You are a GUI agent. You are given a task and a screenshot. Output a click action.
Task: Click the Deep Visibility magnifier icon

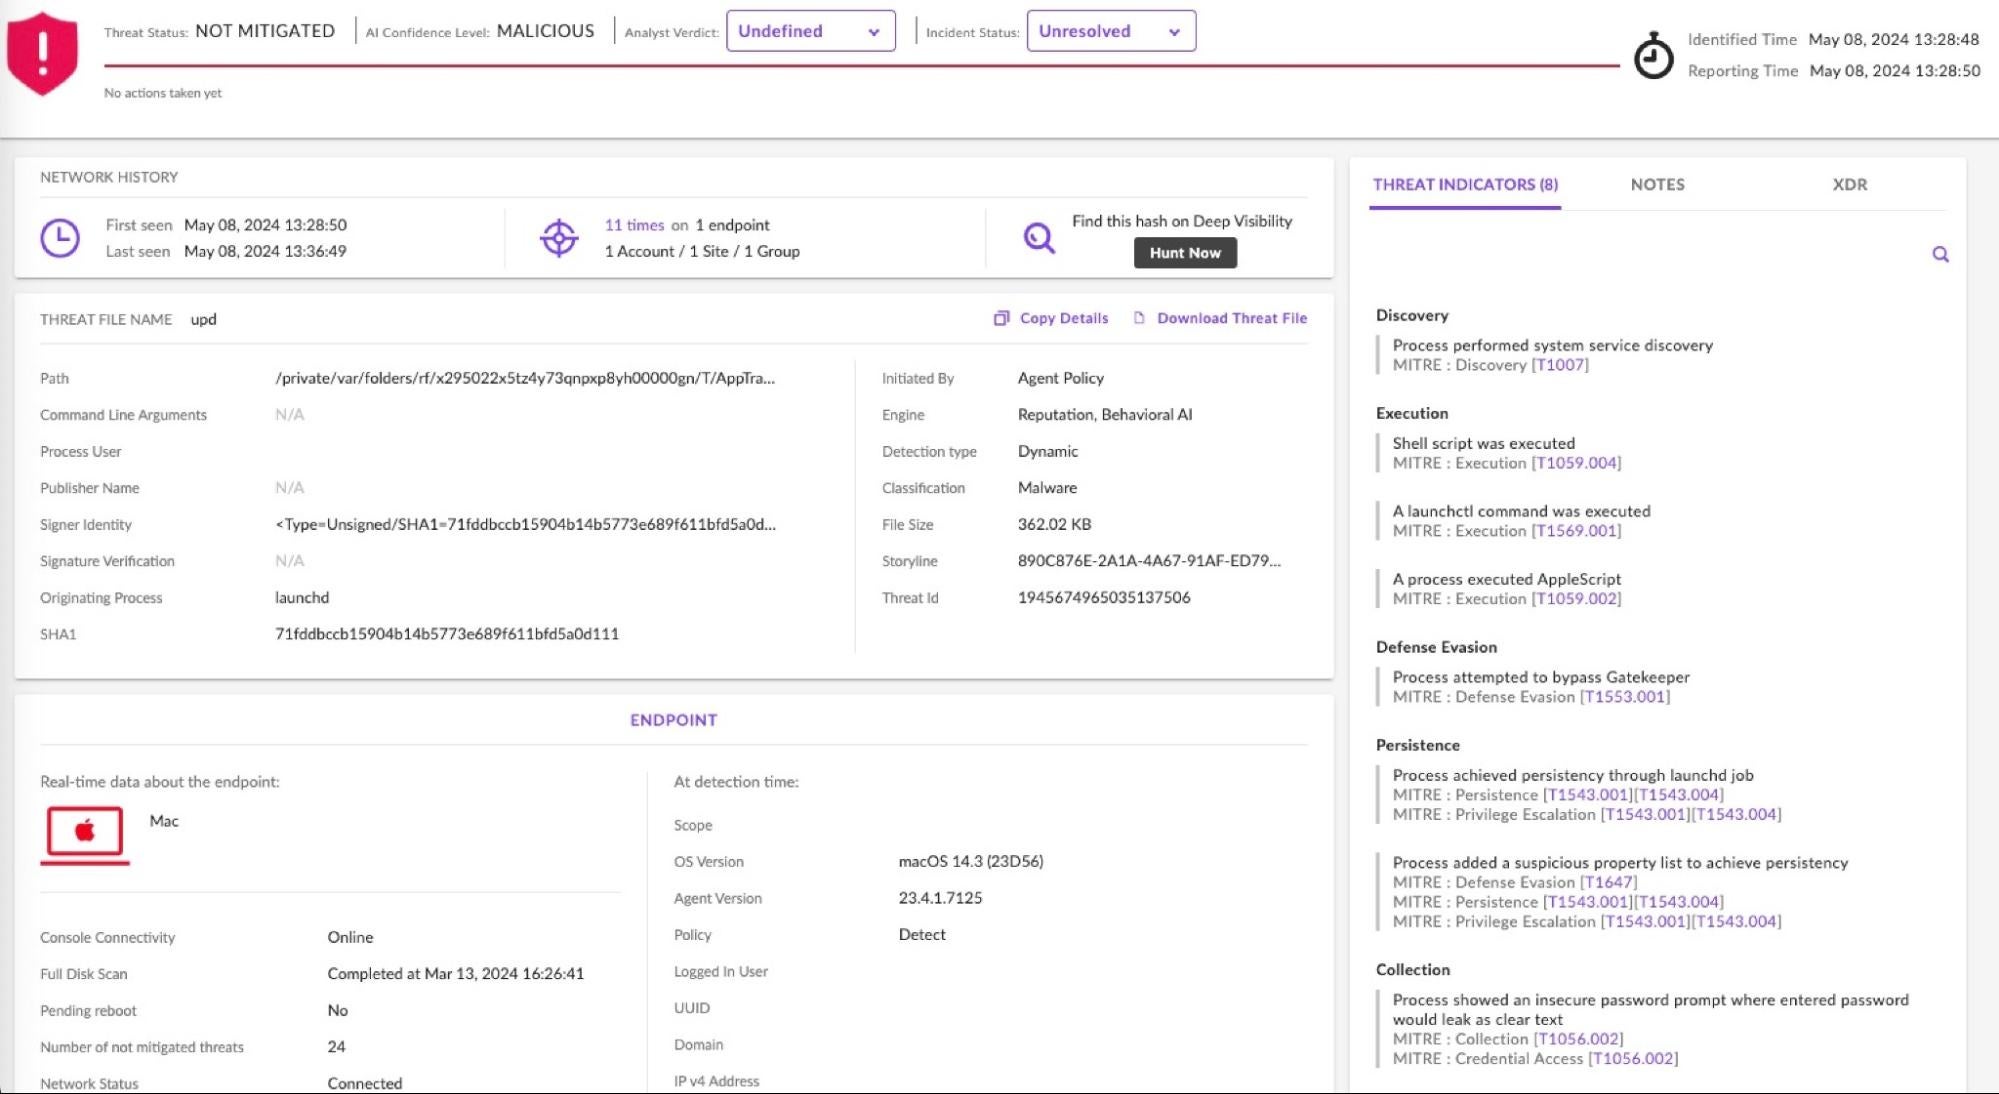[x=1039, y=238]
